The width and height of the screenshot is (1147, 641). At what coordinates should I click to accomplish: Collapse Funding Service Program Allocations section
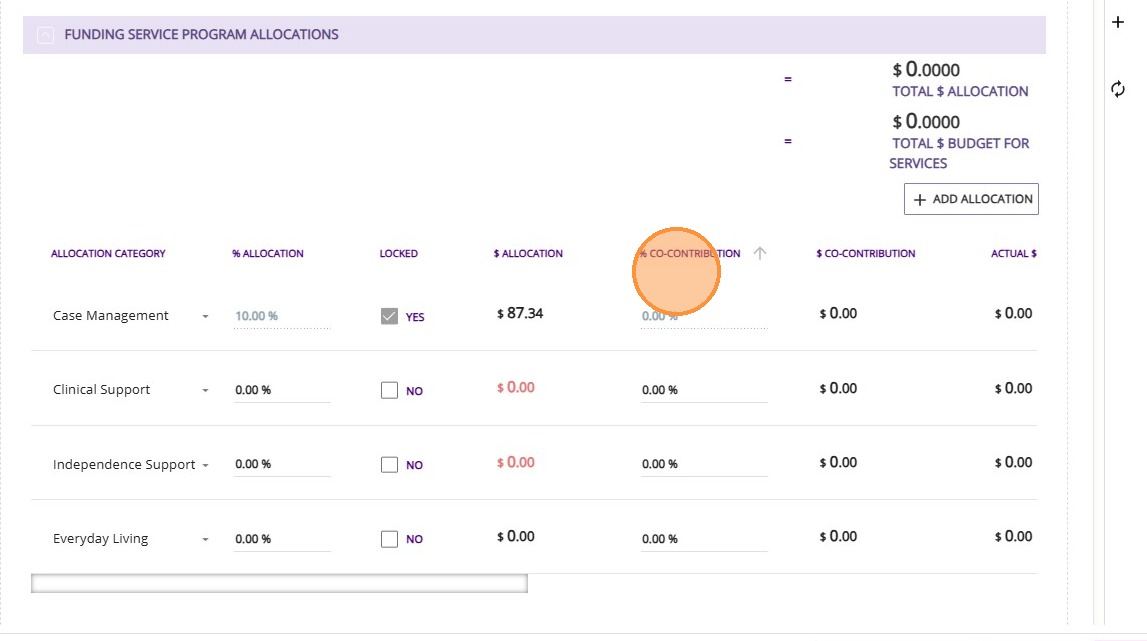(x=45, y=35)
